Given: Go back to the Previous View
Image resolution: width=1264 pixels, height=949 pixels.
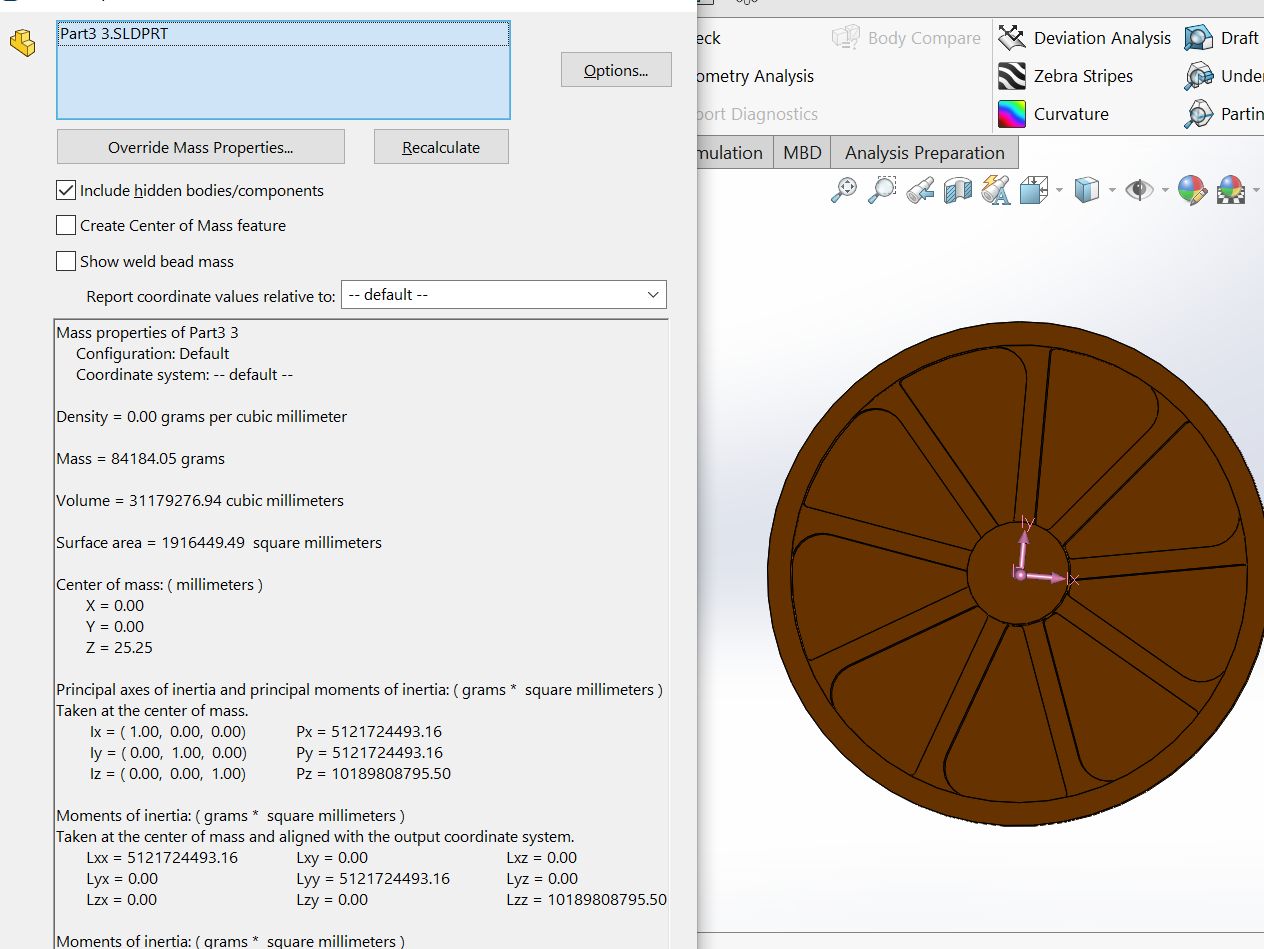Looking at the screenshot, I should pos(920,189).
